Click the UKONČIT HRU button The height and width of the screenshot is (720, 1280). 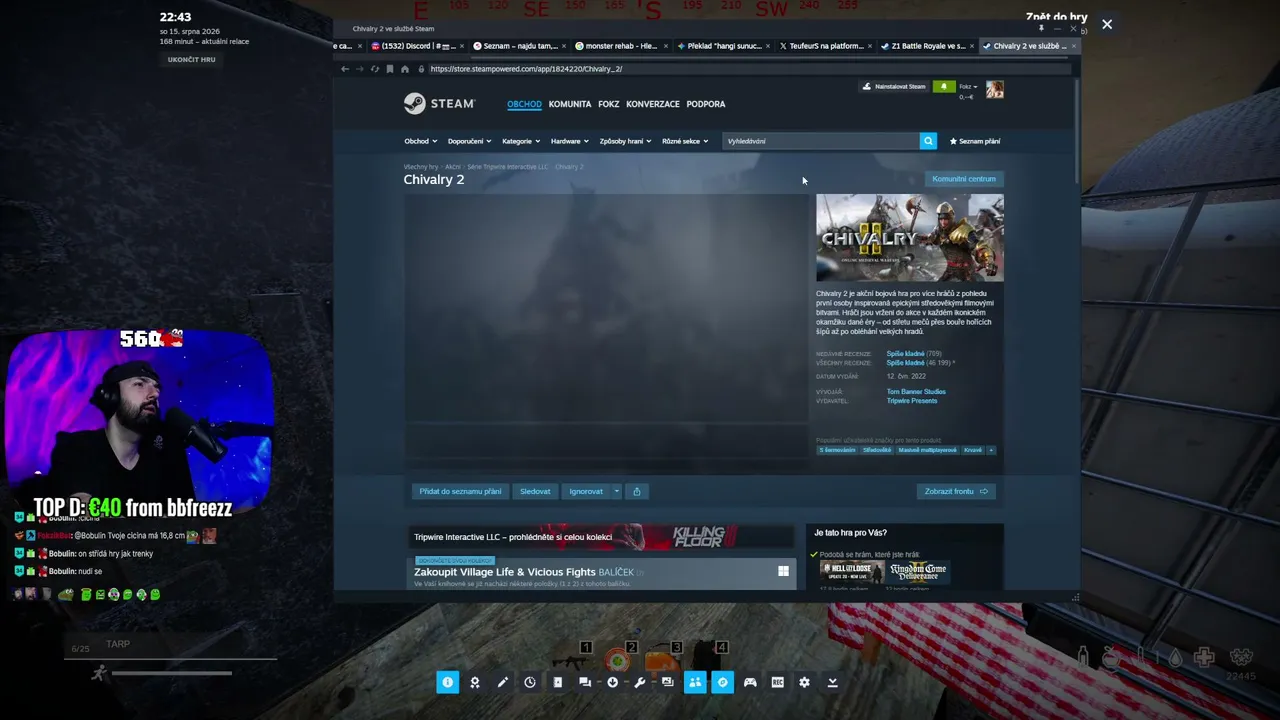tap(192, 60)
